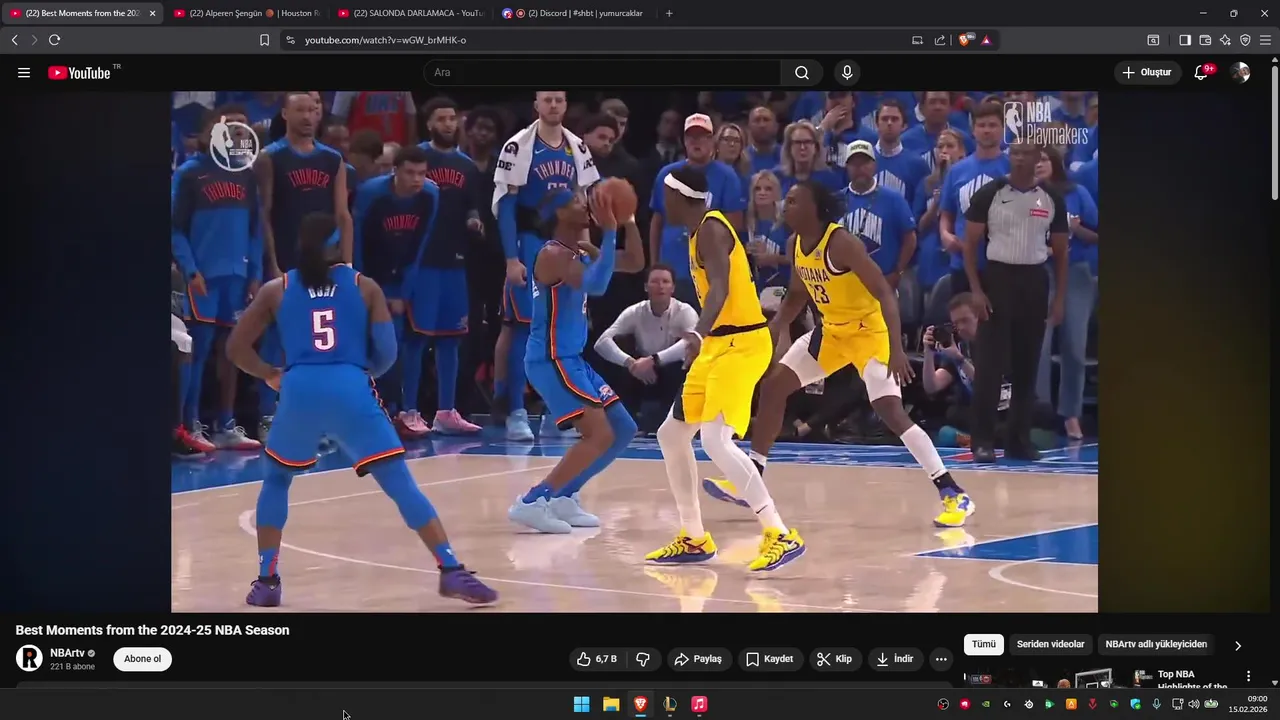Click install app icon in address bar
The width and height of the screenshot is (1280, 720).
click(x=918, y=40)
